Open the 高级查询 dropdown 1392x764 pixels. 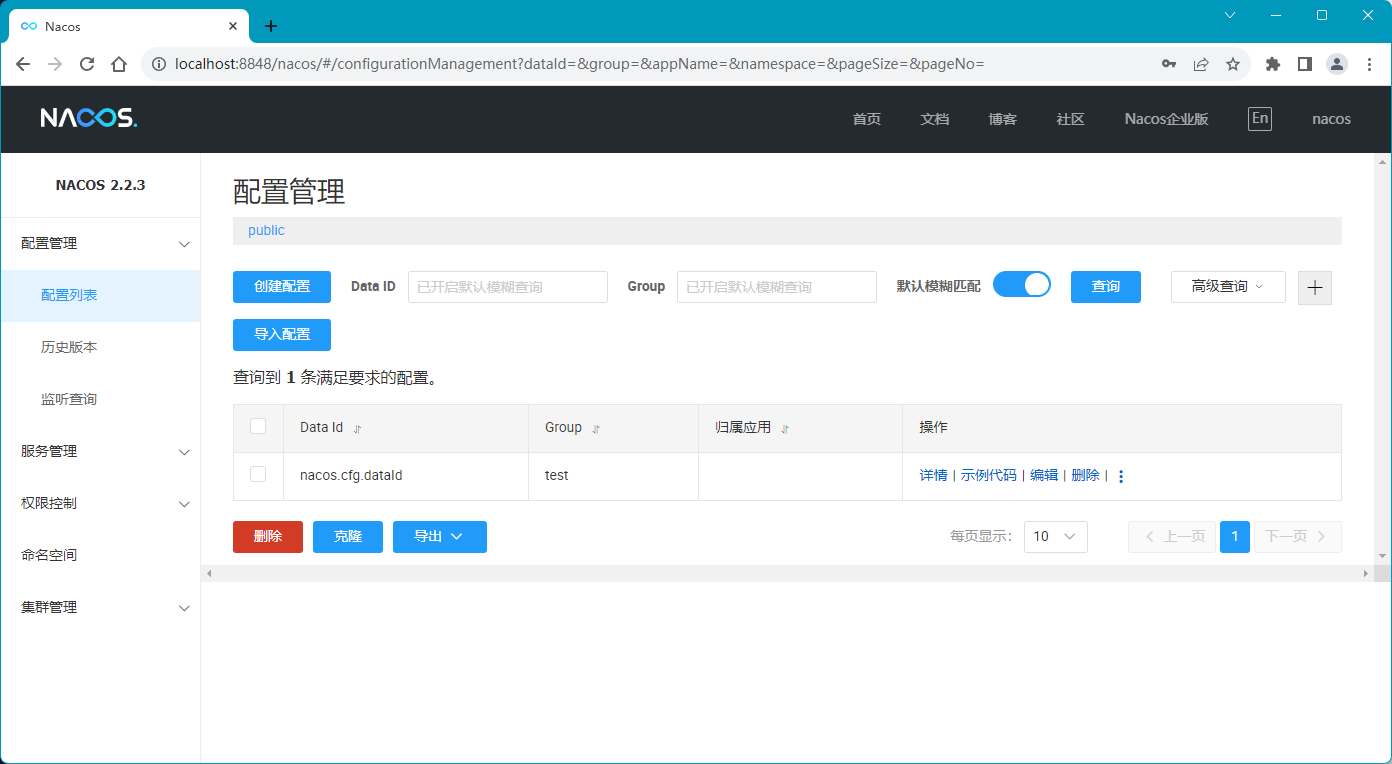pos(1228,286)
